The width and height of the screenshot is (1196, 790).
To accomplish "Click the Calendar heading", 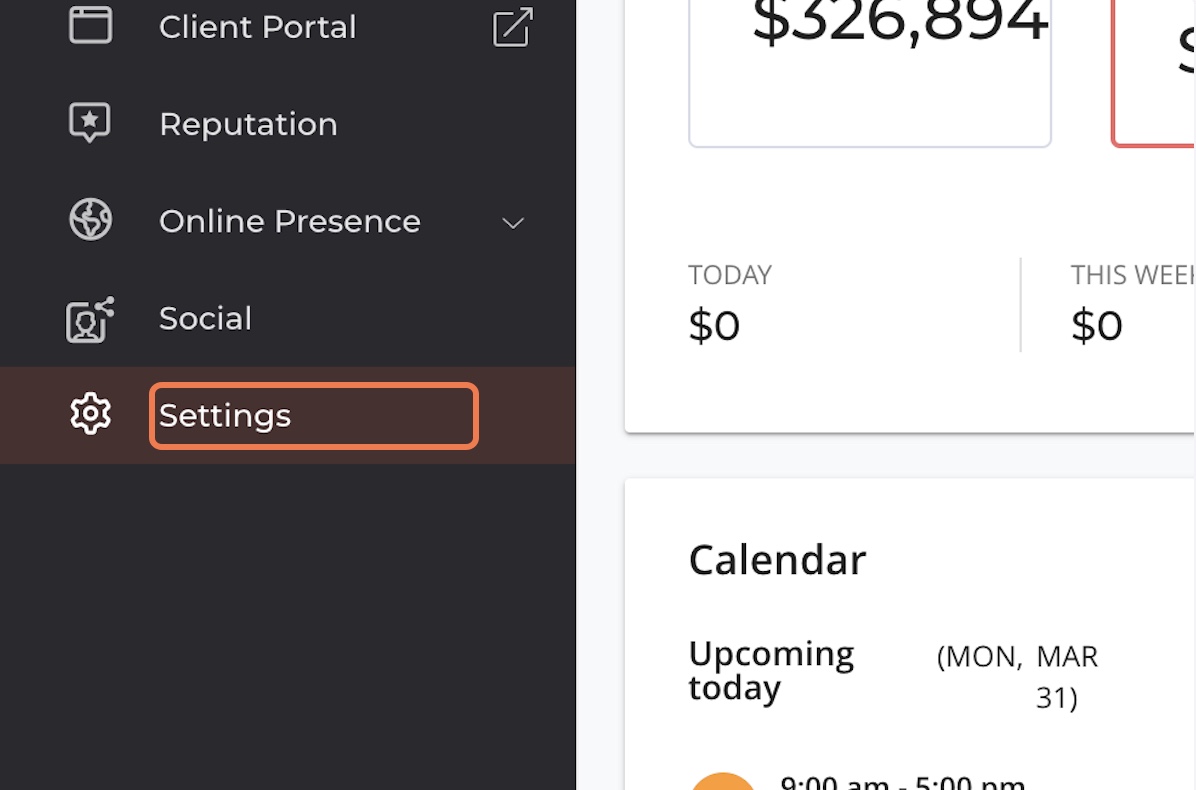I will tap(777, 560).
